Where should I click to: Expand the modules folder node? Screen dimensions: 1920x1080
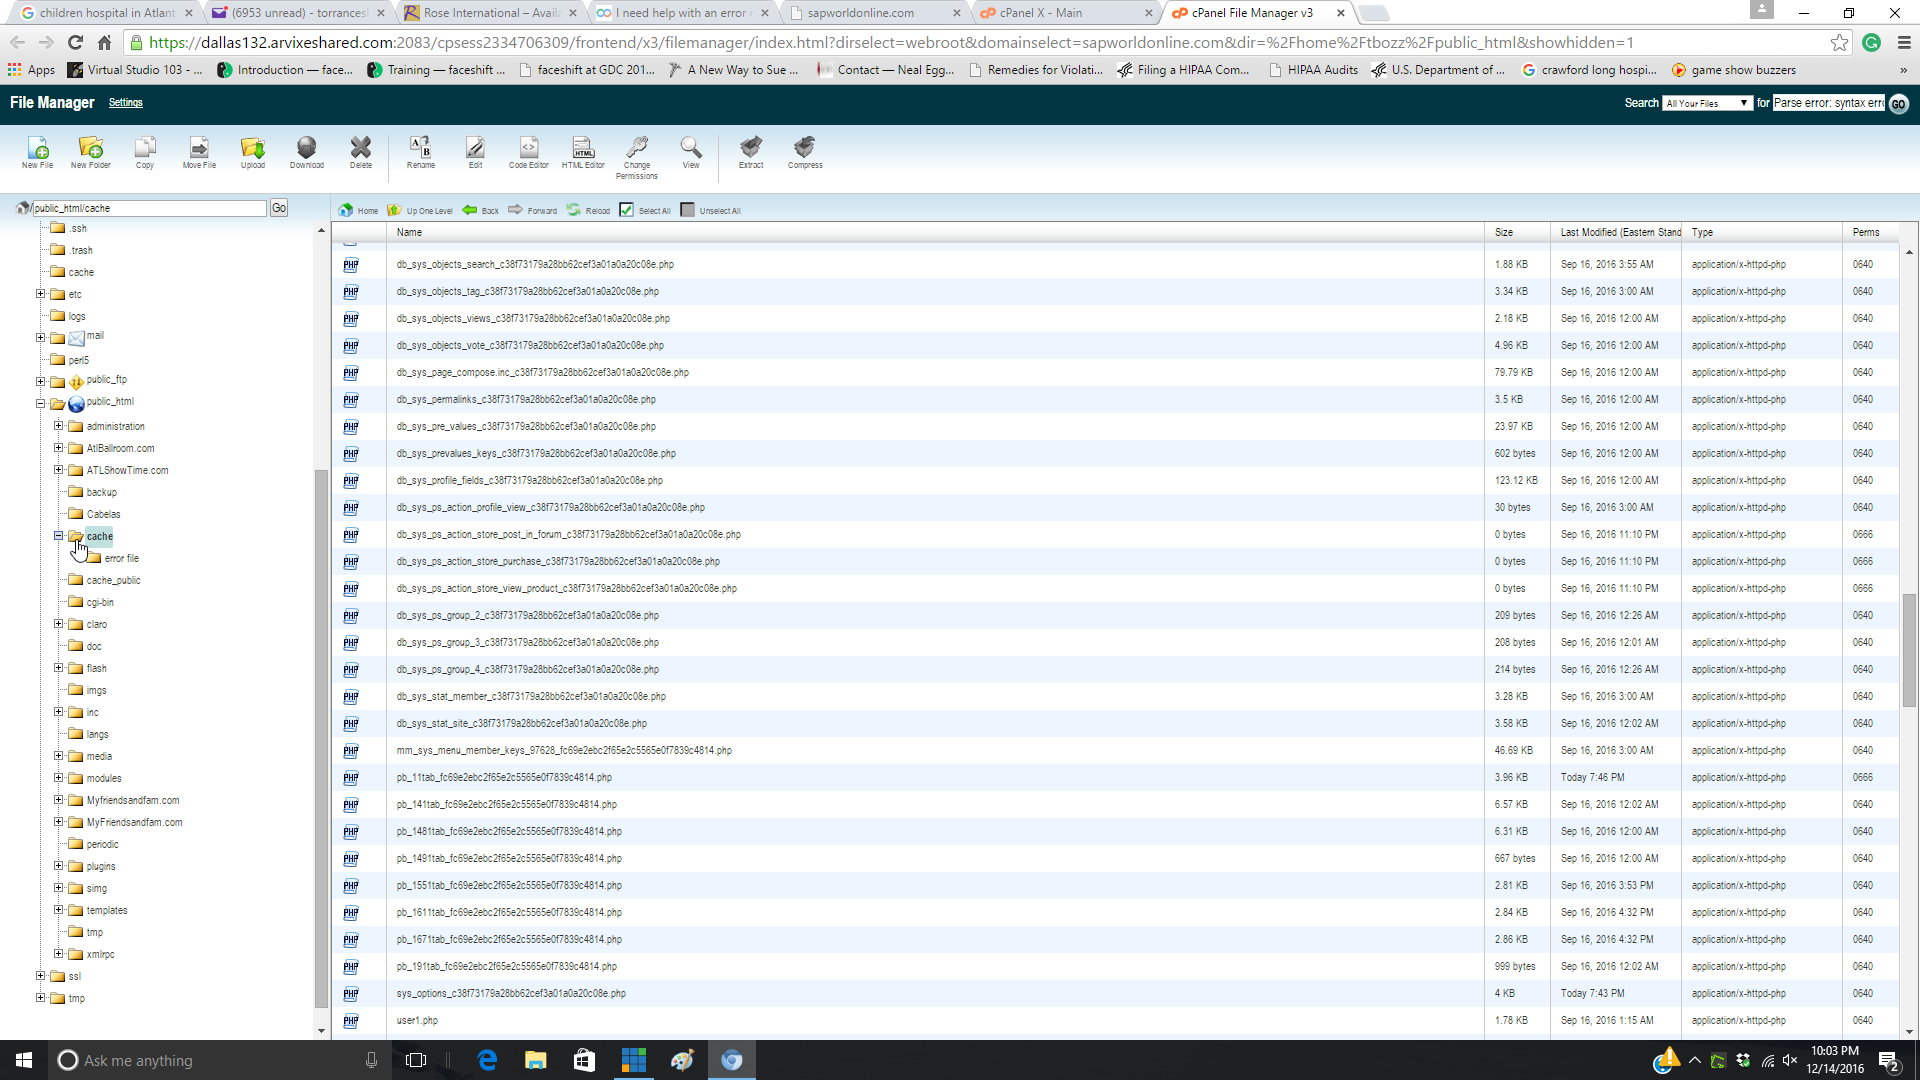(x=59, y=778)
